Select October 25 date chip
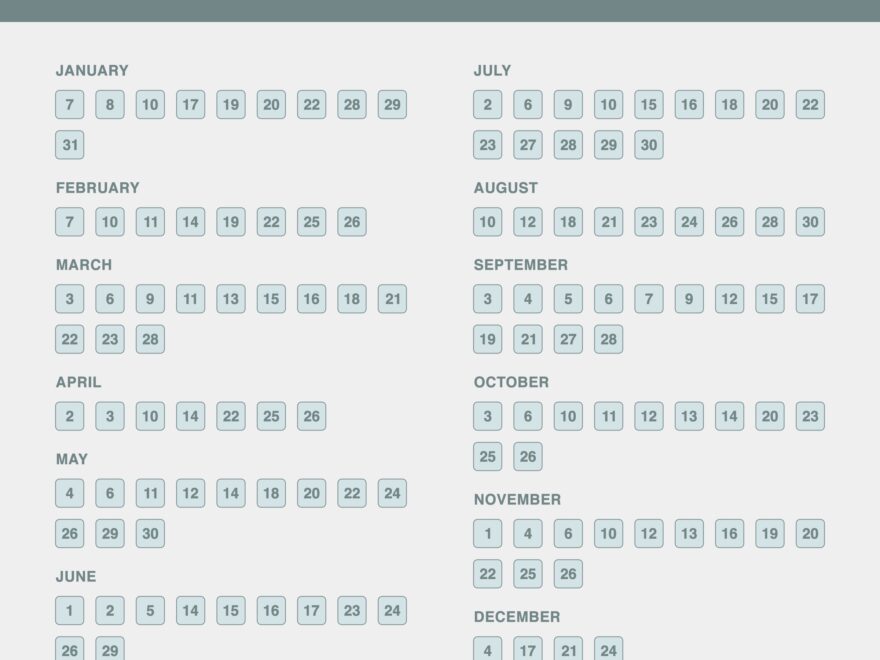 click(x=488, y=456)
